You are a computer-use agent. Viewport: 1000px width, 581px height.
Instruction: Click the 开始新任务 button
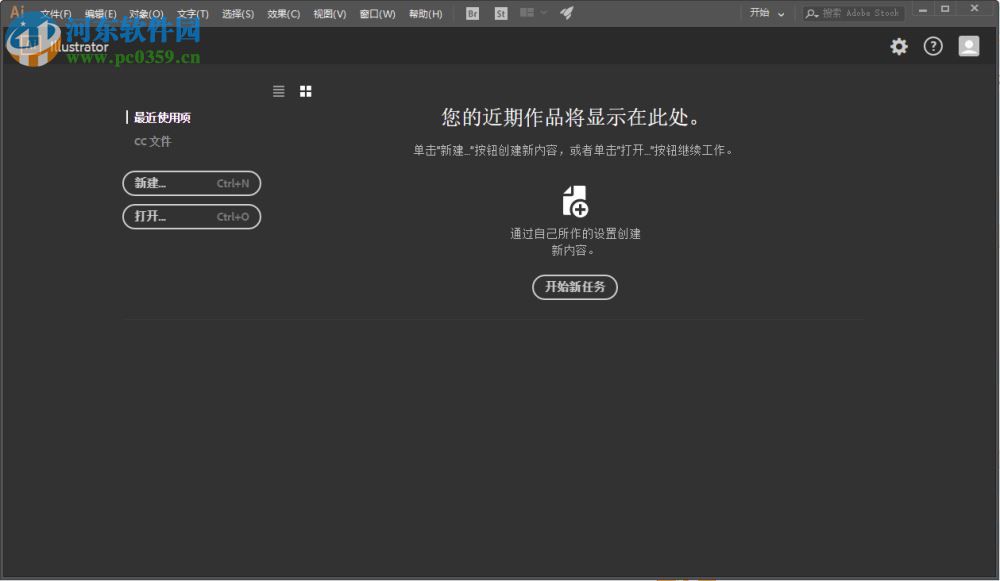[574, 287]
